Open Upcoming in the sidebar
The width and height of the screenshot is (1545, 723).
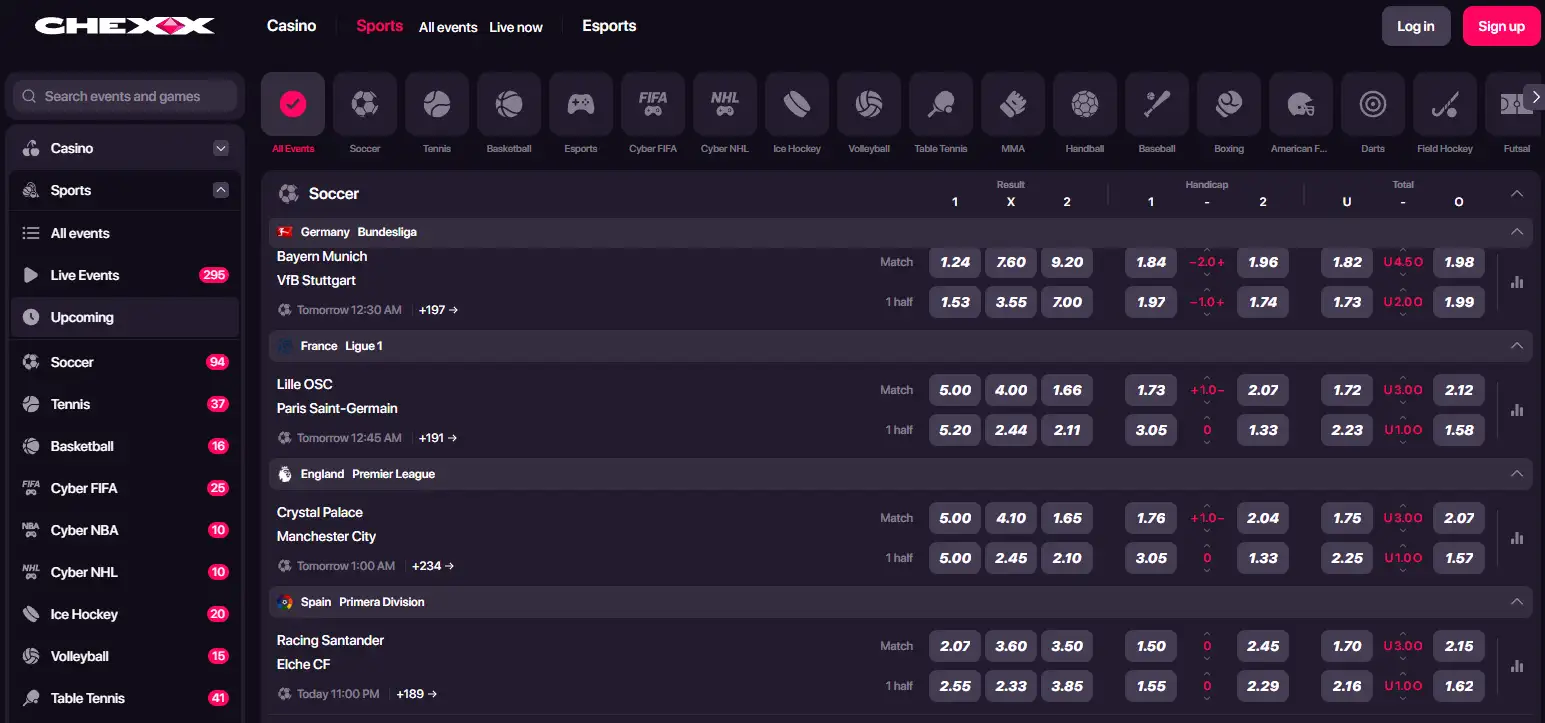125,317
